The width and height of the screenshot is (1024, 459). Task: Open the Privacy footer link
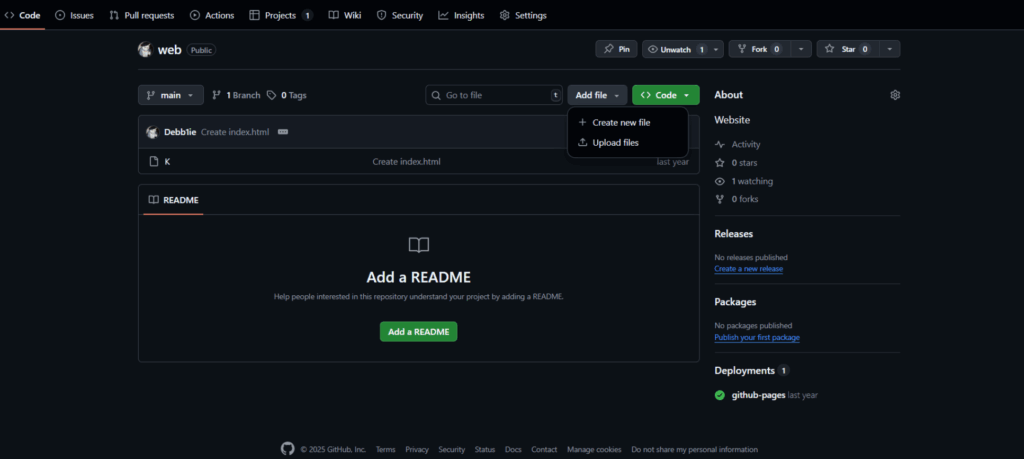click(x=417, y=449)
